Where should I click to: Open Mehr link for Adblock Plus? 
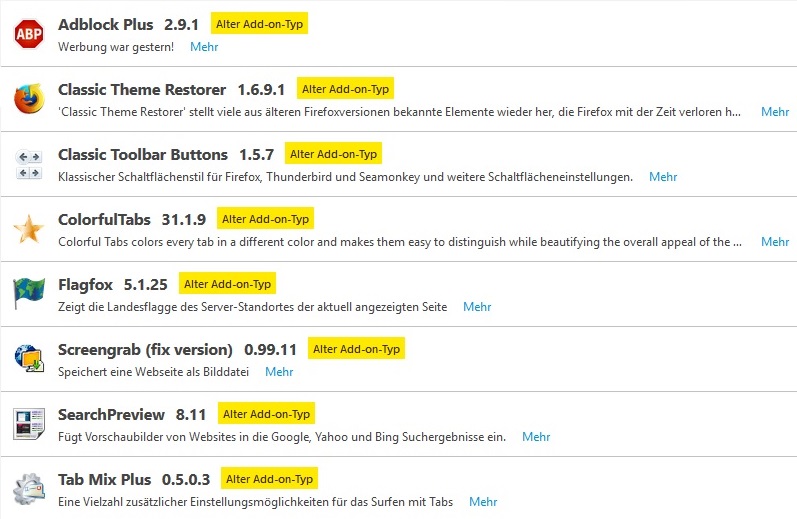click(x=204, y=47)
